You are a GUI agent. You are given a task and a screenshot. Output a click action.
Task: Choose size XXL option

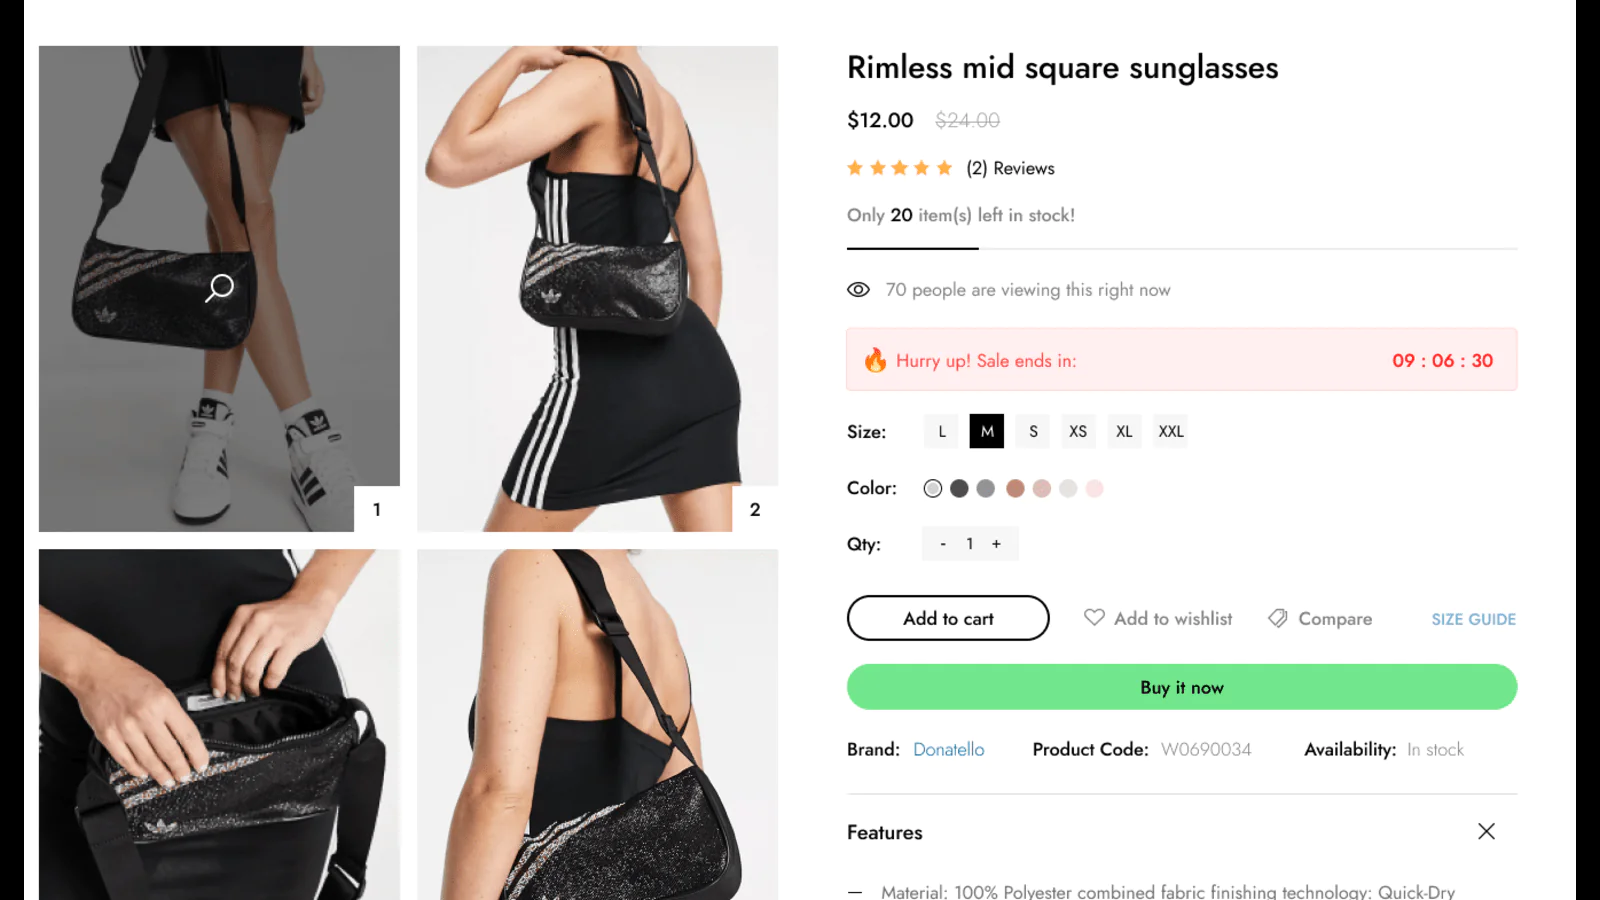pos(1170,432)
